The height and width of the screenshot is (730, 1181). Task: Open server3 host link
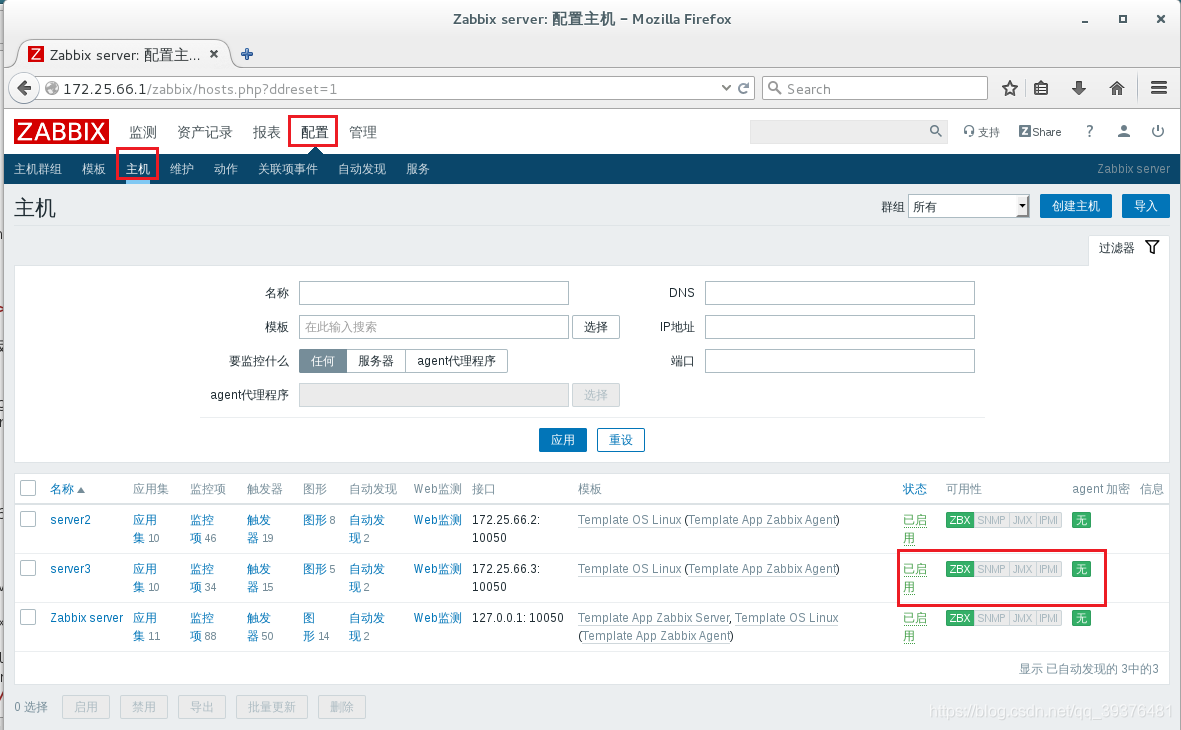70,569
